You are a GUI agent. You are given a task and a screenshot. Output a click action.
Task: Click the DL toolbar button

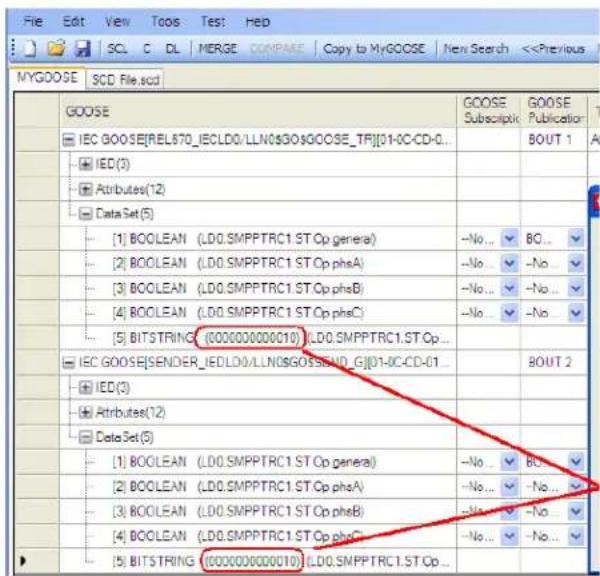(172, 49)
